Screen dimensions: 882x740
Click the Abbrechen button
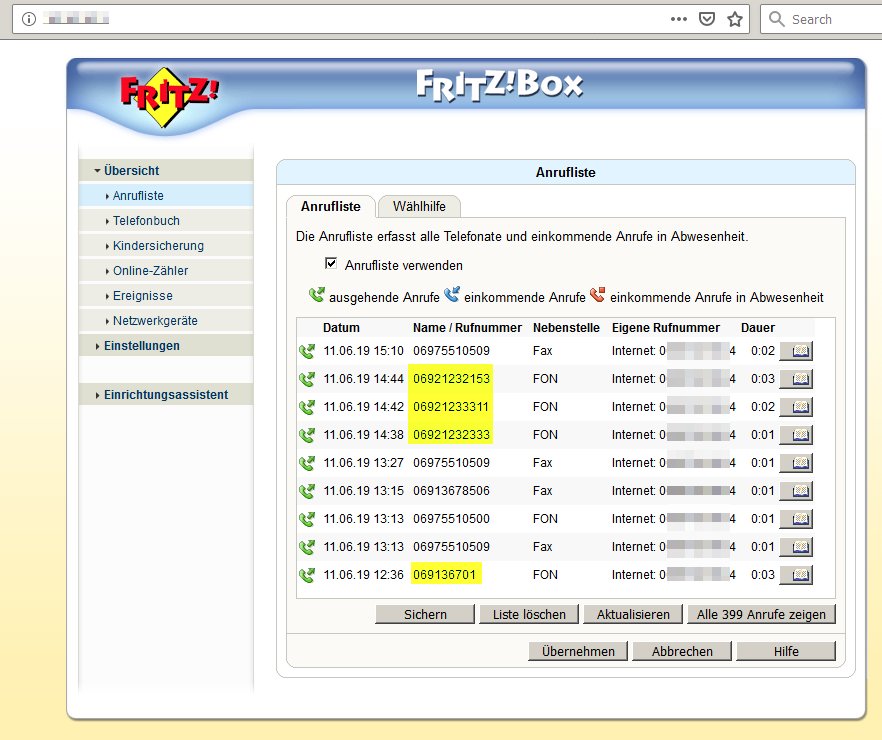pos(682,651)
